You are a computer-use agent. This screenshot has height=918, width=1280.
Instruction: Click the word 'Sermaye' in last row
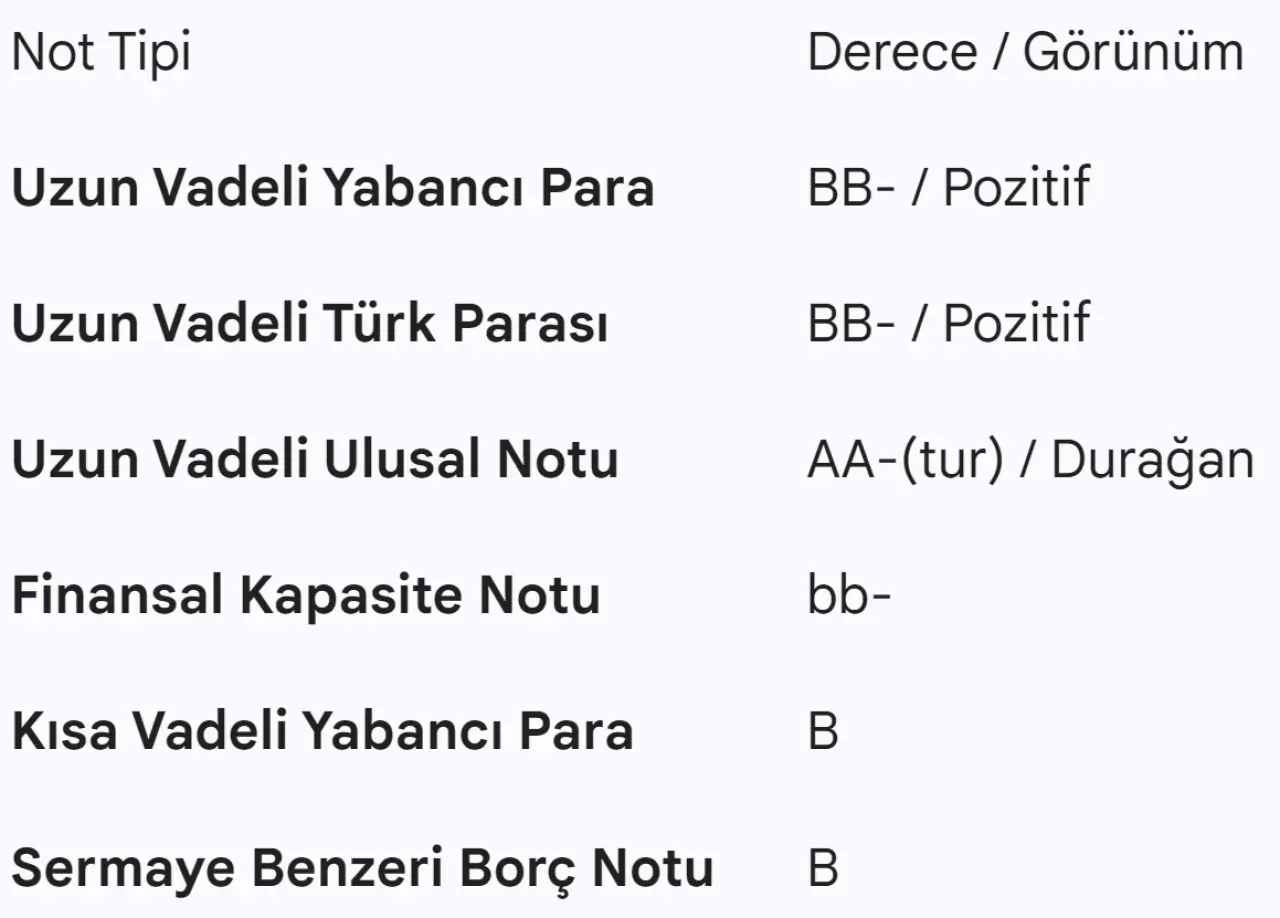[122, 868]
